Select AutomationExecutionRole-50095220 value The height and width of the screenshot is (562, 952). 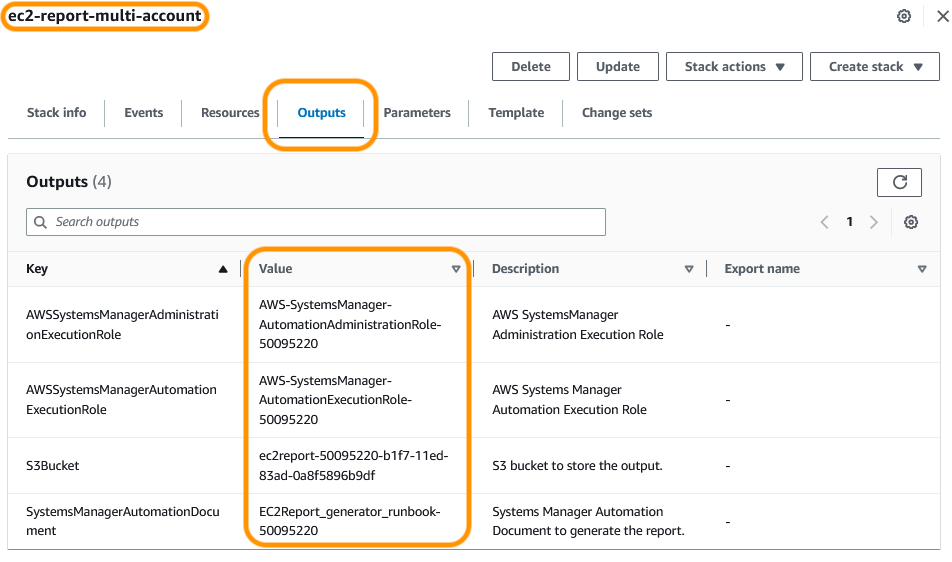[335, 400]
